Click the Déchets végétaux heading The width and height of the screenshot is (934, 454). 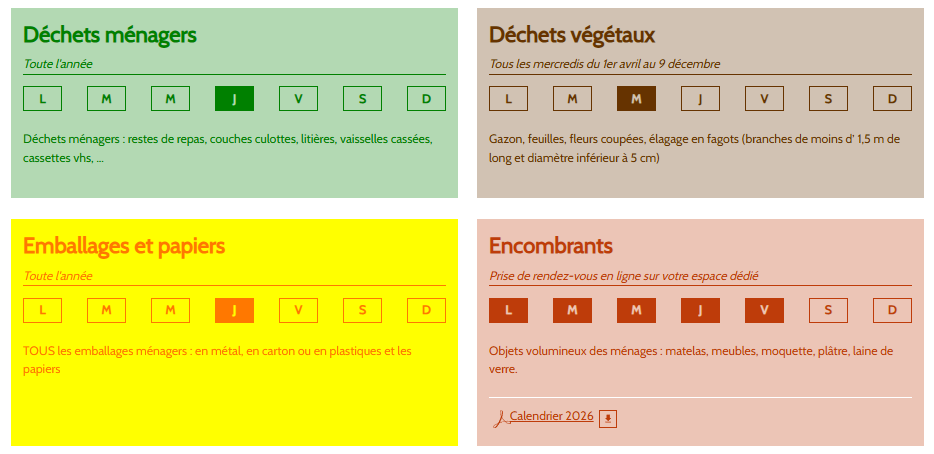tap(572, 35)
